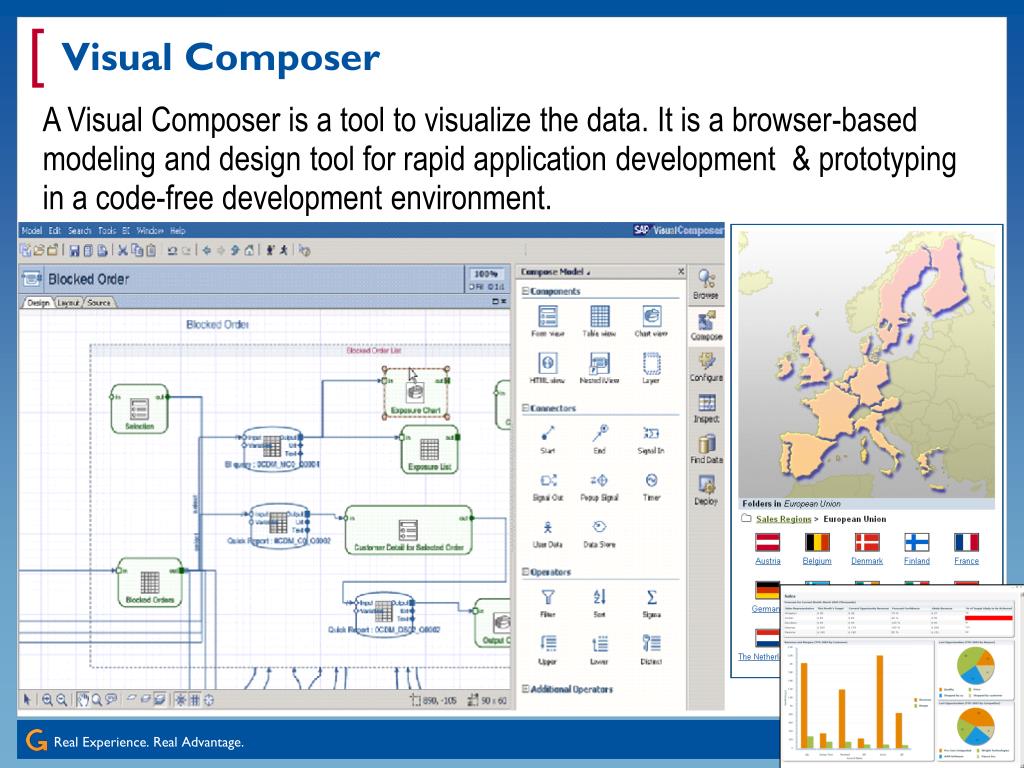Select the Form View component icon
This screenshot has height=768, width=1024.
547,317
